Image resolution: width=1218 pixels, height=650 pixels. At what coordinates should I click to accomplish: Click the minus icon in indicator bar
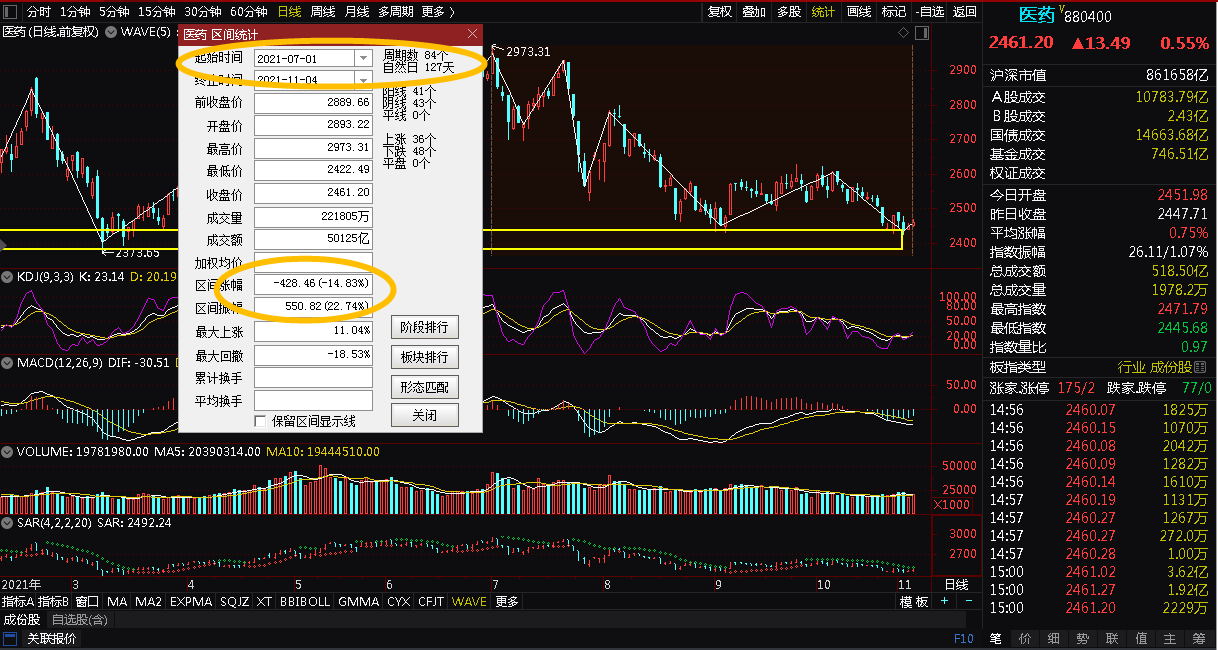(x=968, y=602)
